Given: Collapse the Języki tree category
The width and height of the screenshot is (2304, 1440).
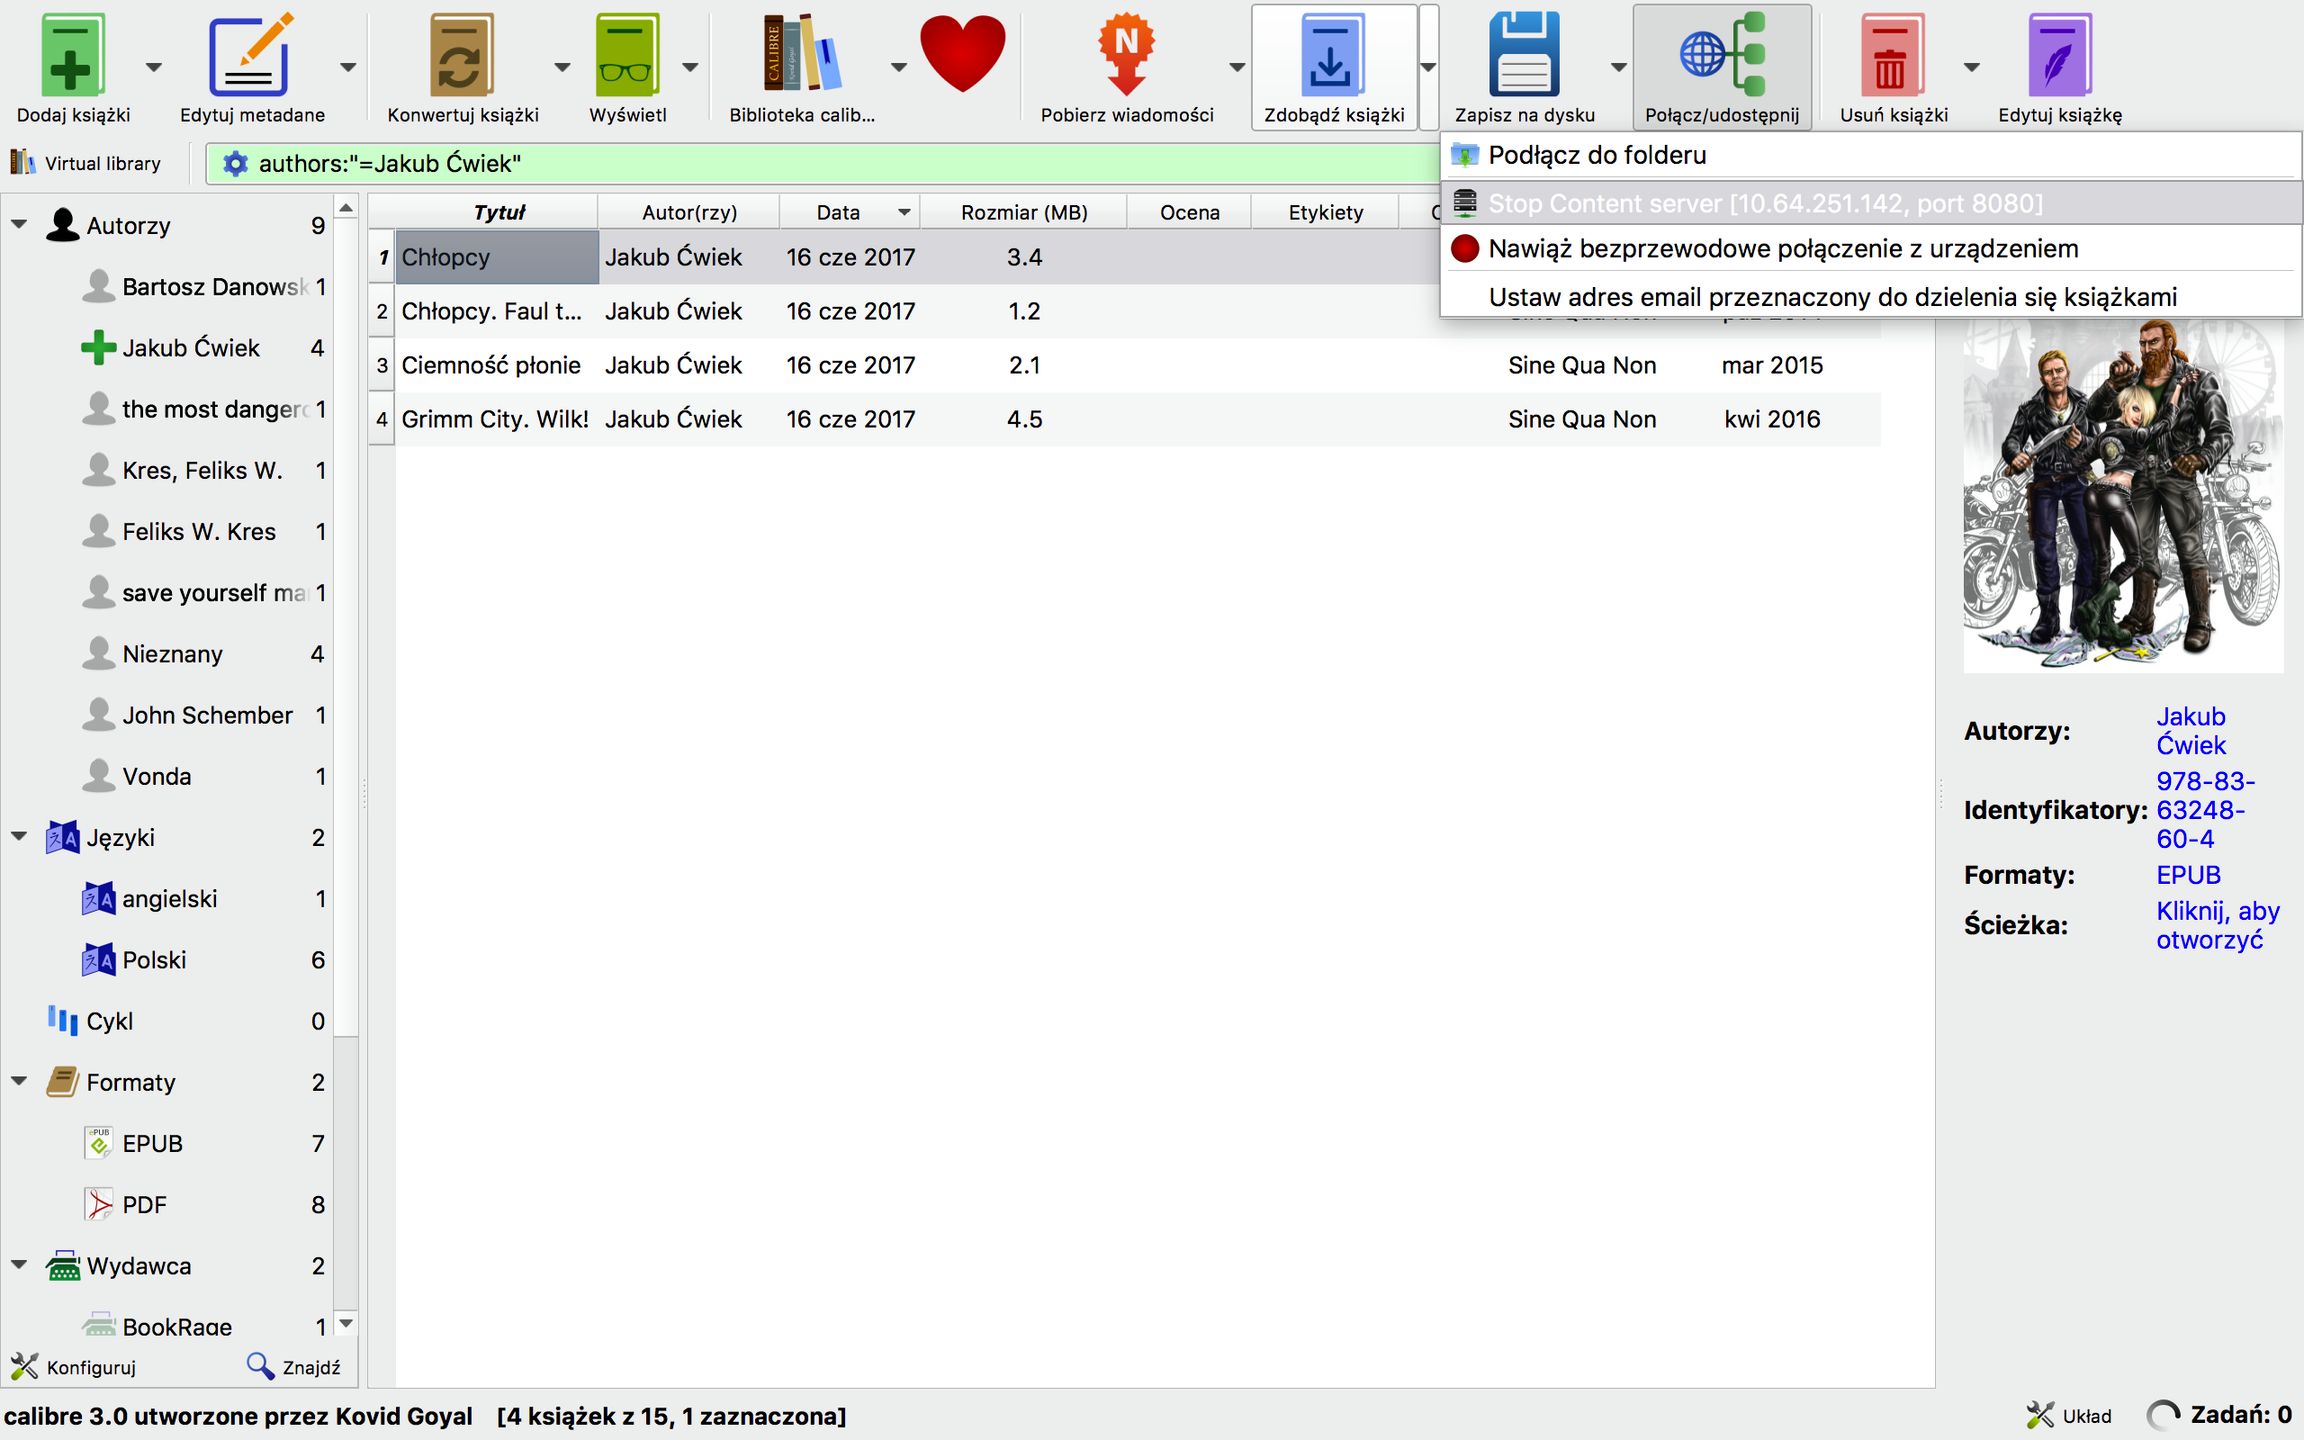Looking at the screenshot, I should click(x=19, y=837).
